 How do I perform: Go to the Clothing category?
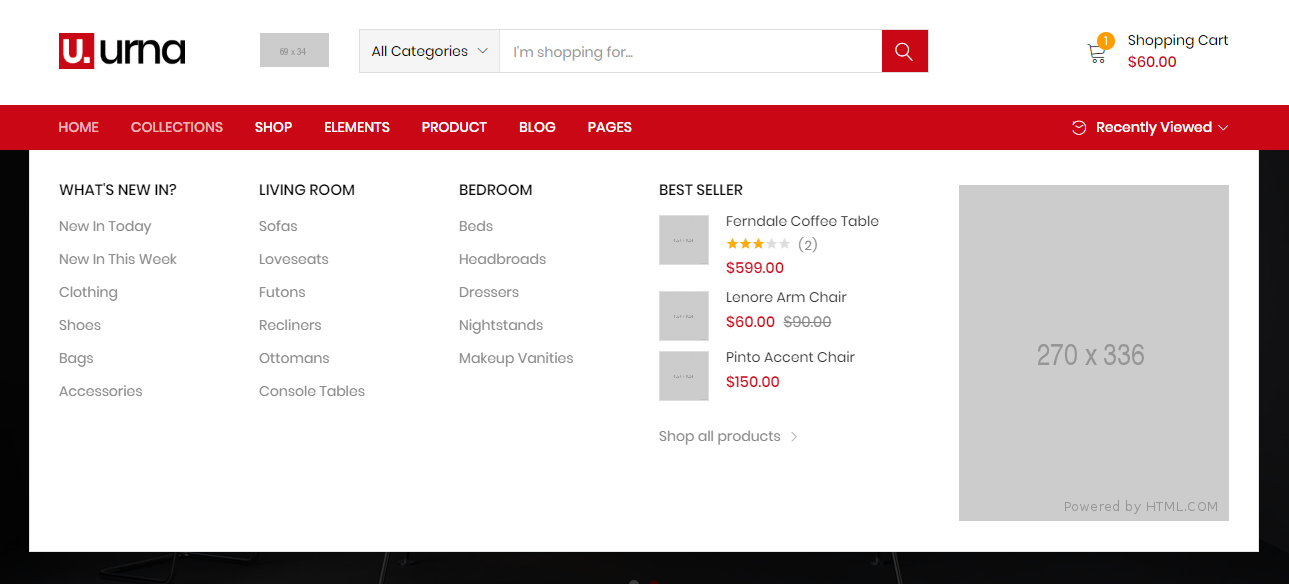click(88, 292)
